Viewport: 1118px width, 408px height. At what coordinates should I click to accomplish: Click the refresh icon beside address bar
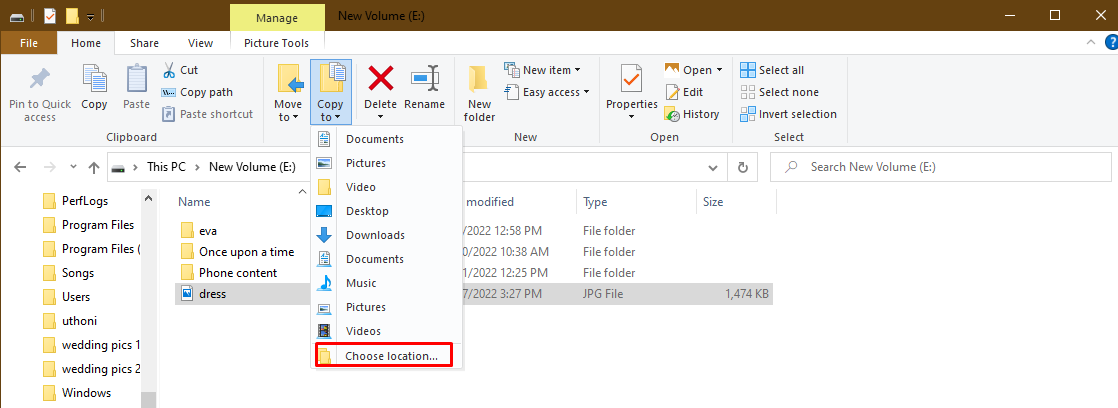[742, 167]
